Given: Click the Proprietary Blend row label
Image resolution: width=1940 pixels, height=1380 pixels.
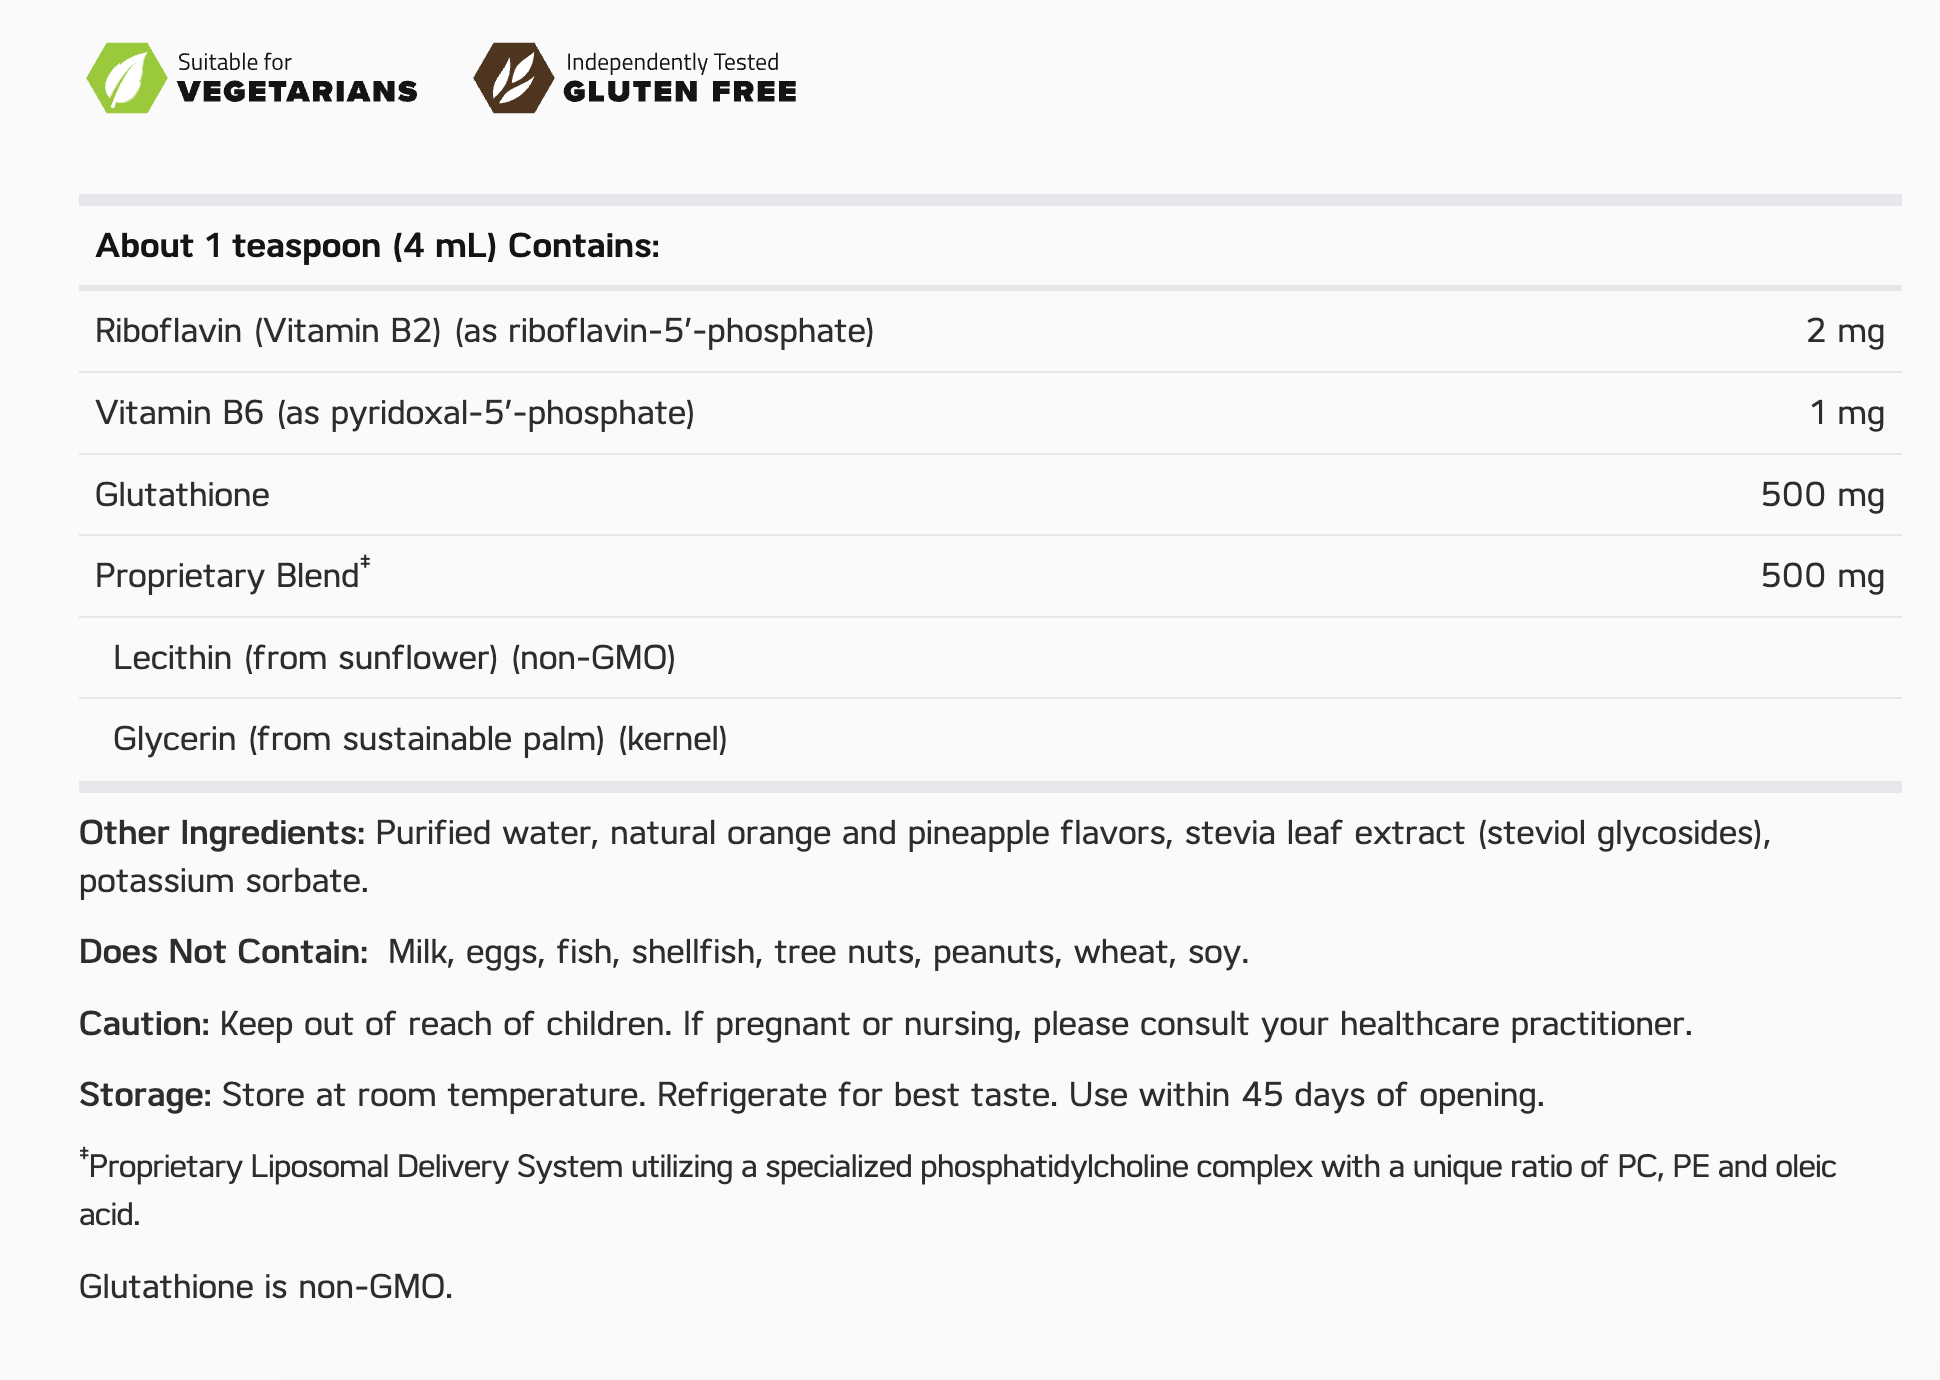Looking at the screenshot, I should pos(227,576).
